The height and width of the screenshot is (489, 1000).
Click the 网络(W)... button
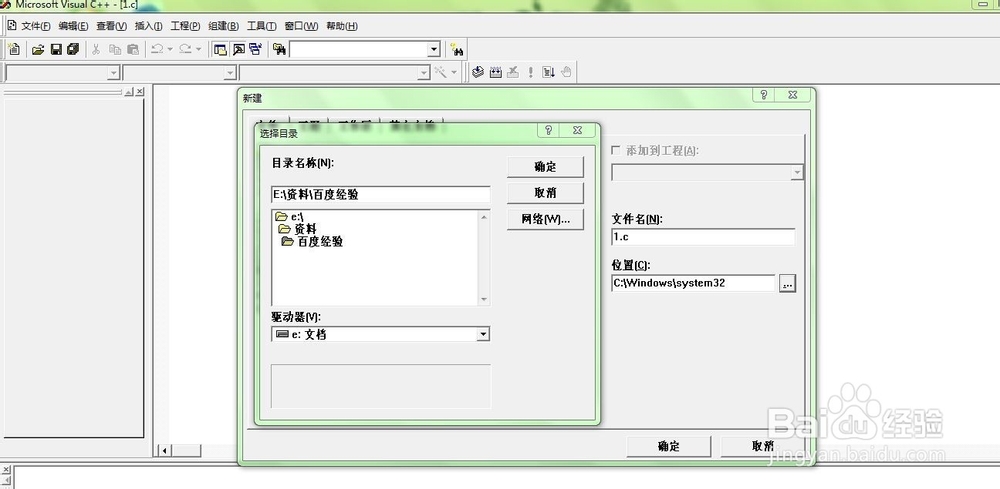(545, 219)
